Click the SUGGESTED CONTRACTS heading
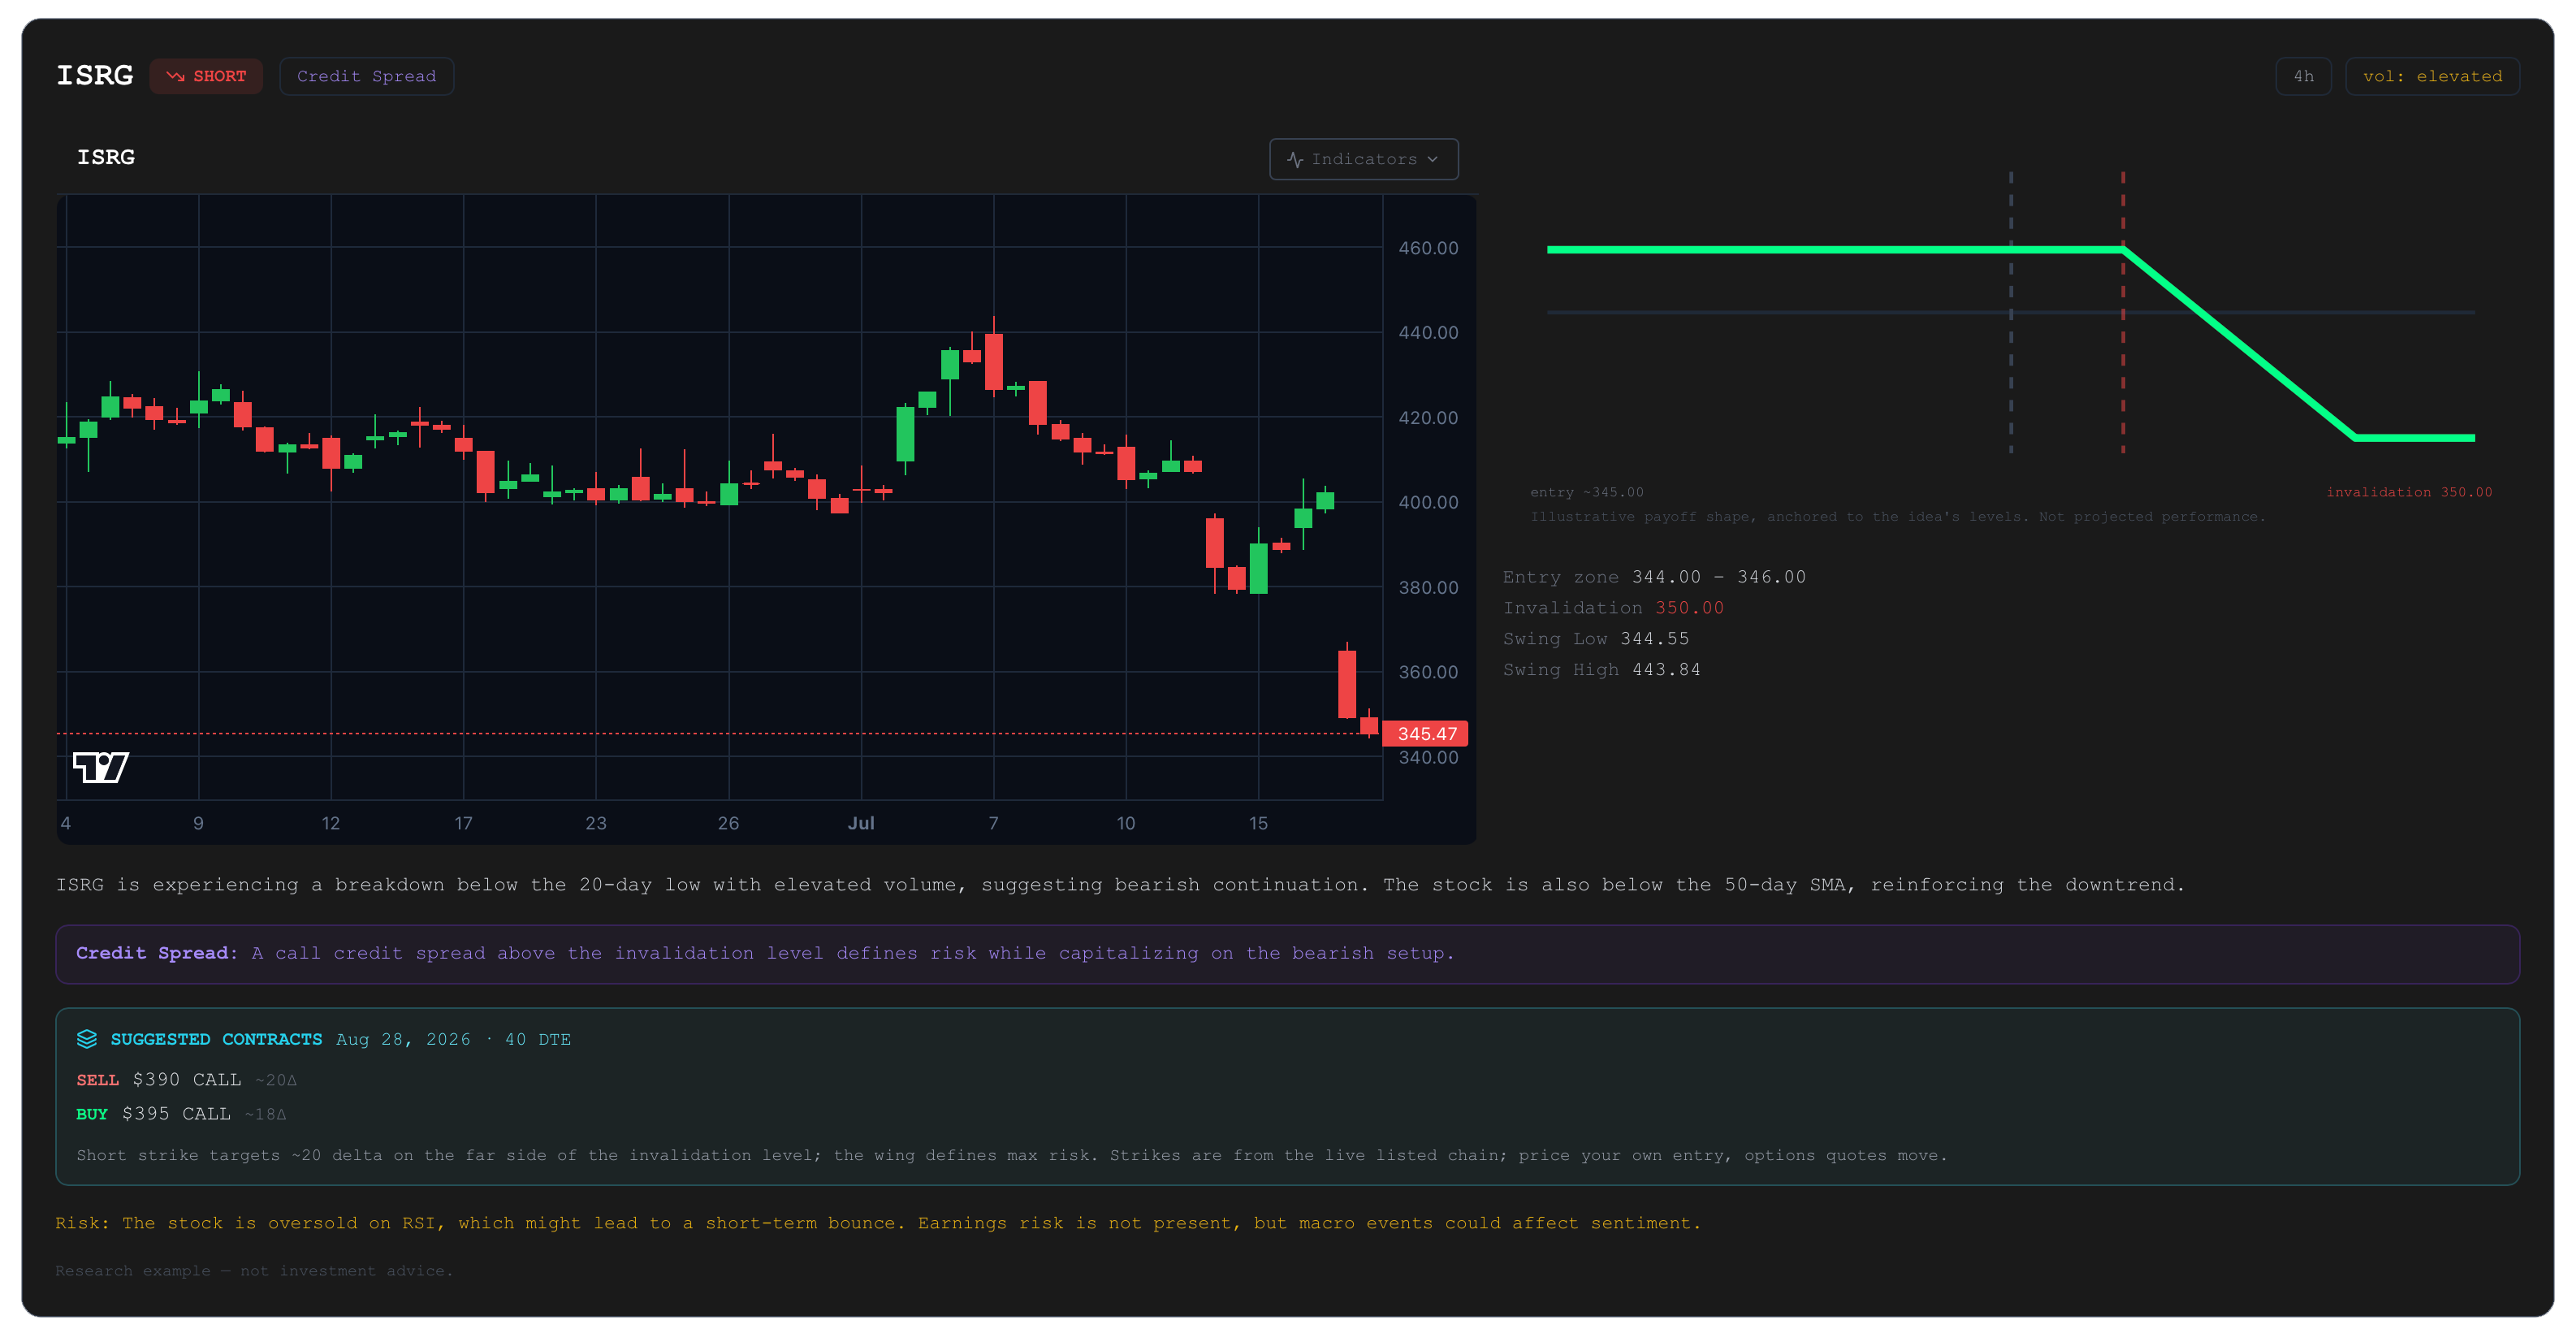Viewport: 2576px width, 1329px height. coord(216,1039)
